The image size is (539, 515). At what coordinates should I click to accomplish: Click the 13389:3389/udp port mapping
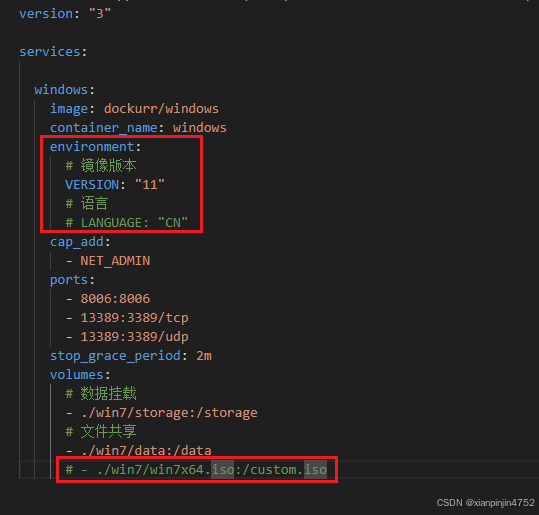coord(134,337)
